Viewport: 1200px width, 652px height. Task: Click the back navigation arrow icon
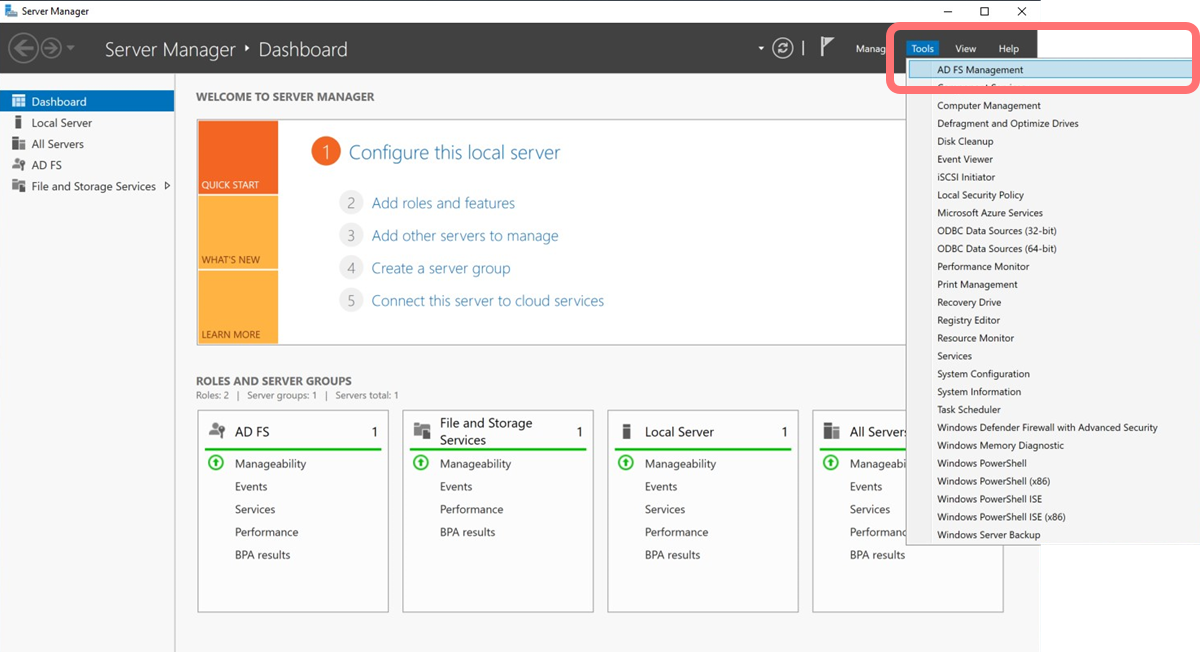pos(23,48)
